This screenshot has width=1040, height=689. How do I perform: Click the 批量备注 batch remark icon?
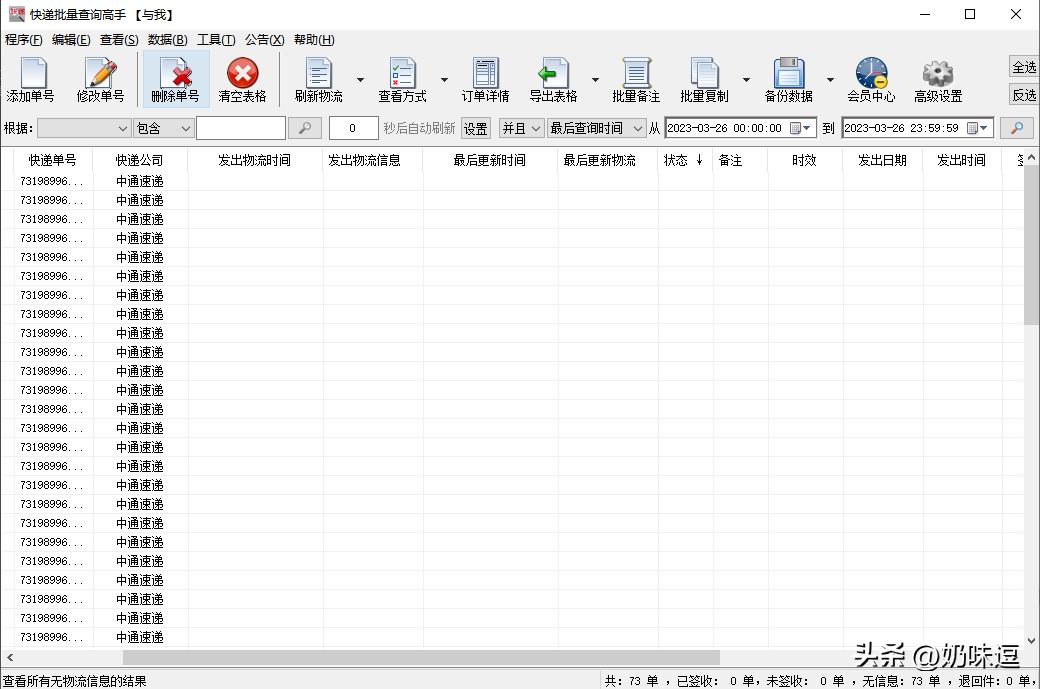click(x=637, y=78)
